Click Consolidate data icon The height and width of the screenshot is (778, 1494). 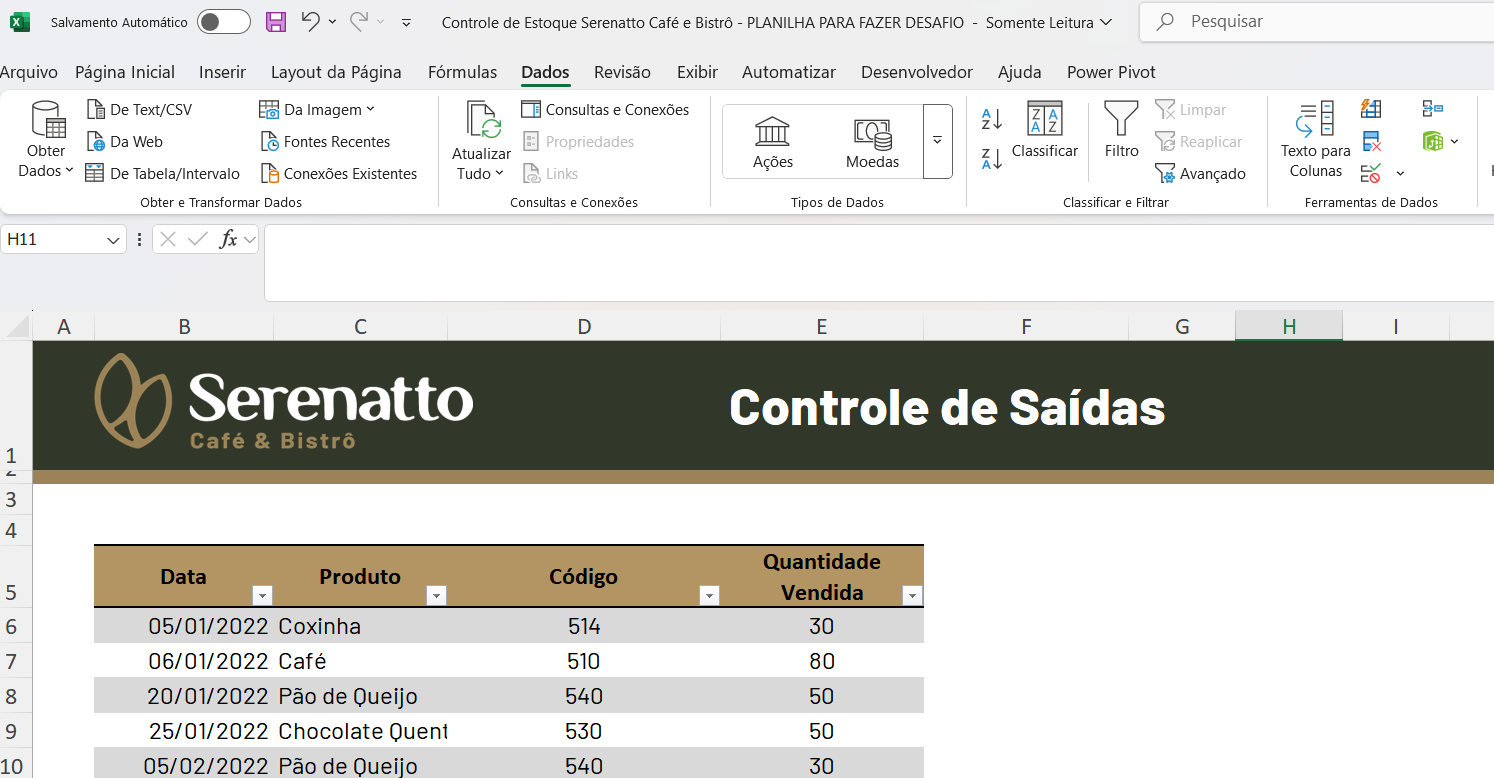click(1432, 108)
